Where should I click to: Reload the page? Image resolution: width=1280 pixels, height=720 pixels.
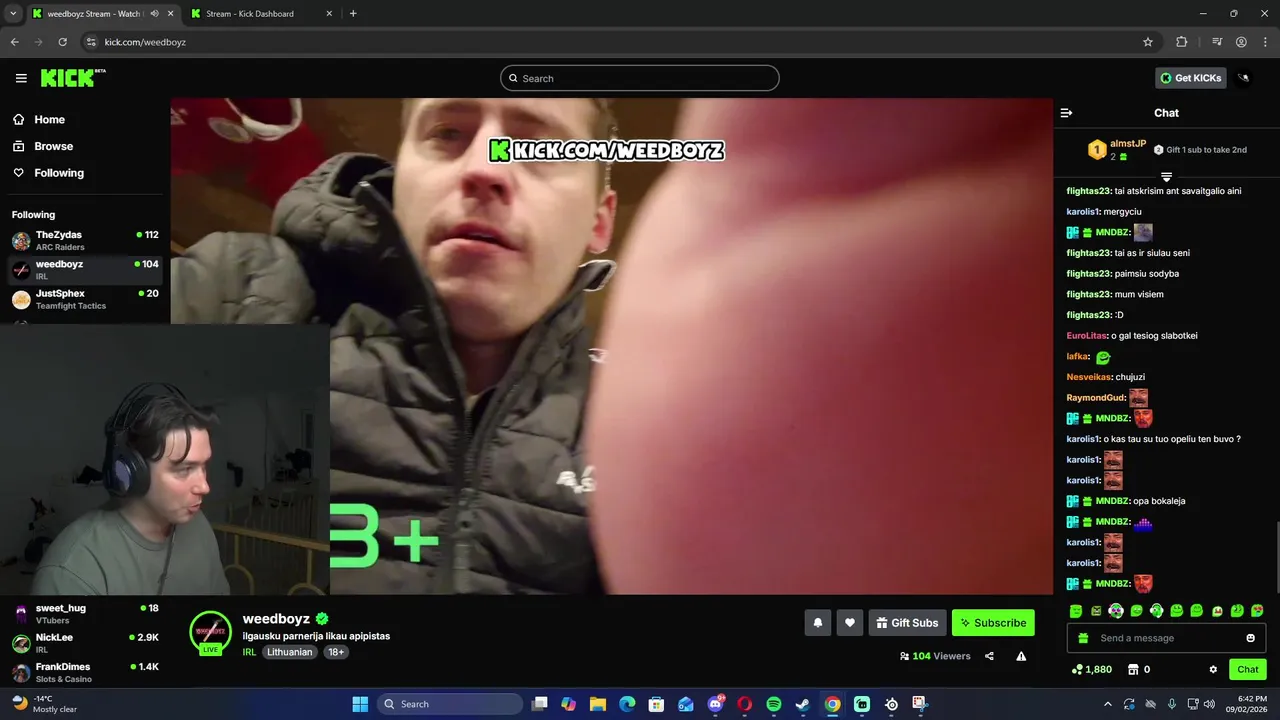tap(62, 42)
